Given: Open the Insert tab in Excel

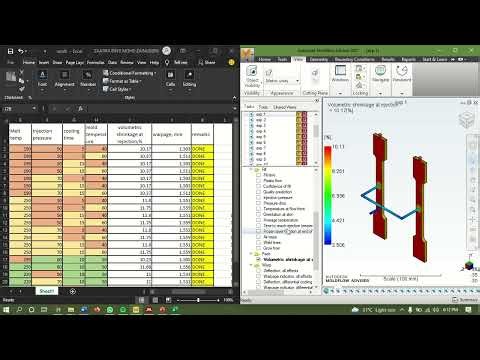Looking at the screenshot, I should [44, 63].
